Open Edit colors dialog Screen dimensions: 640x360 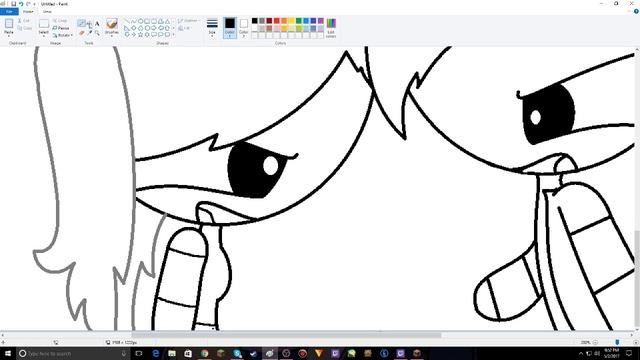[x=331, y=28]
